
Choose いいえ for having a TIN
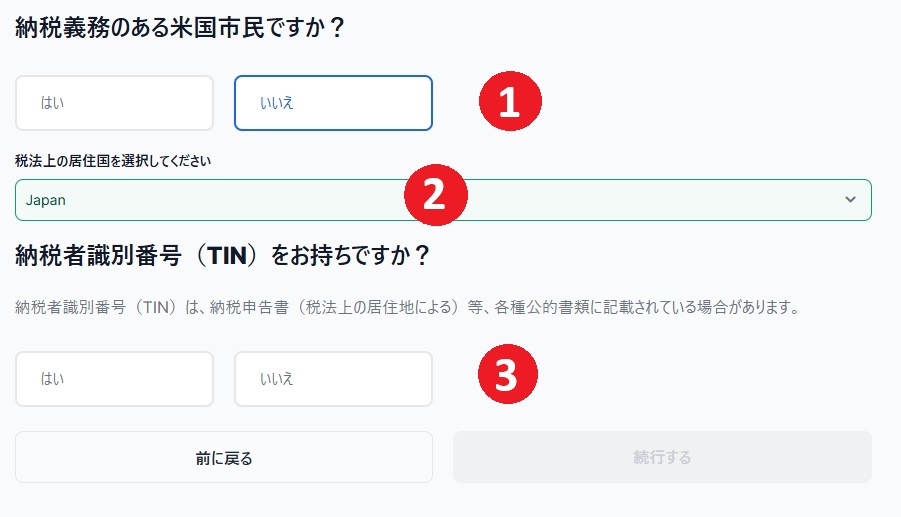(333, 379)
